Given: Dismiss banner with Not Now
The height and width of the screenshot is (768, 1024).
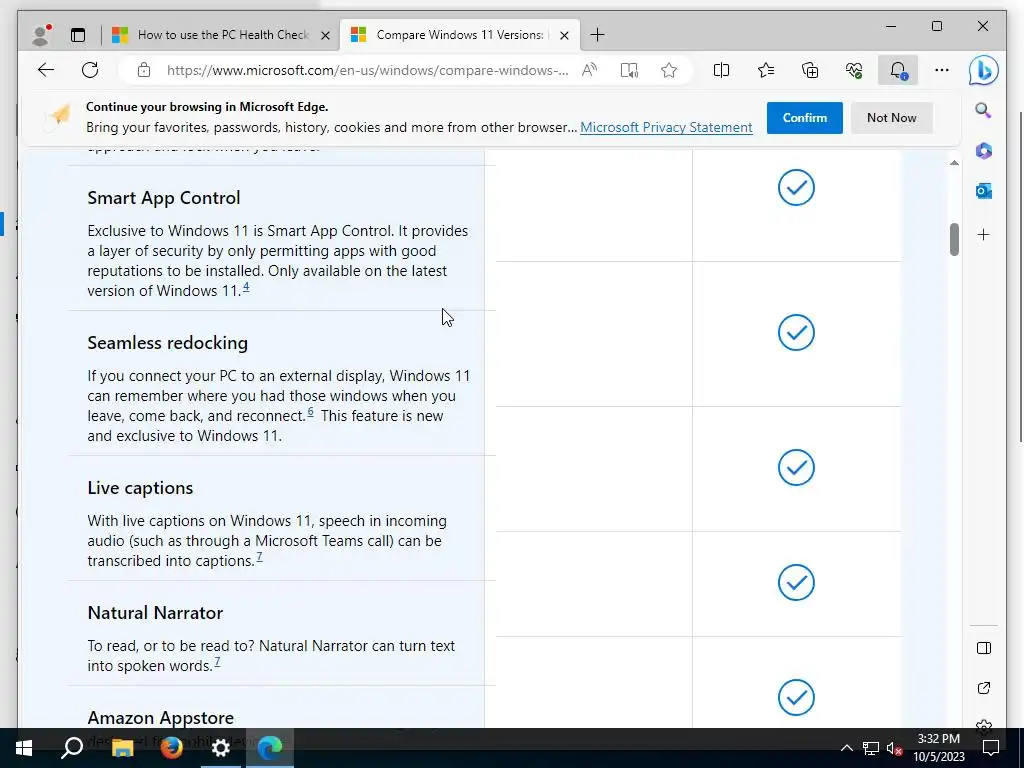Looking at the screenshot, I should click(x=891, y=118).
